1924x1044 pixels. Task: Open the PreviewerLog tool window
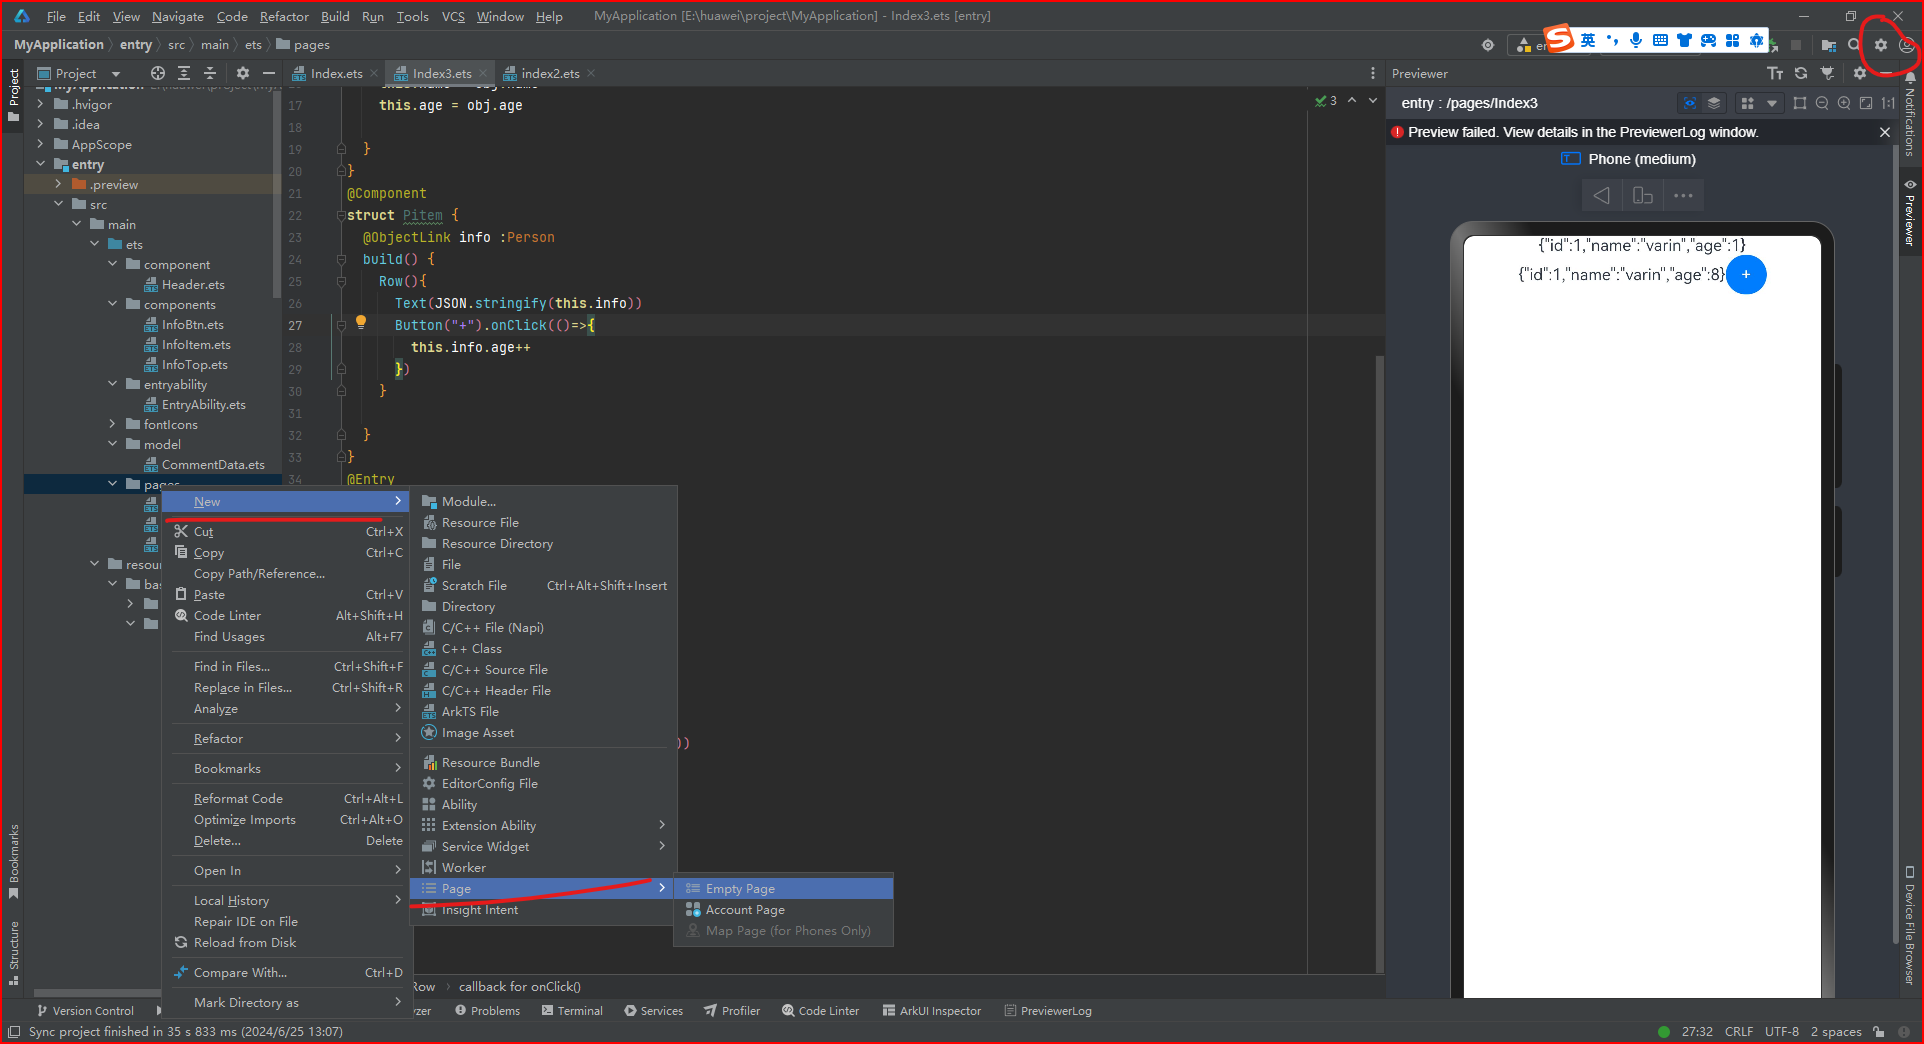[x=1048, y=1010]
